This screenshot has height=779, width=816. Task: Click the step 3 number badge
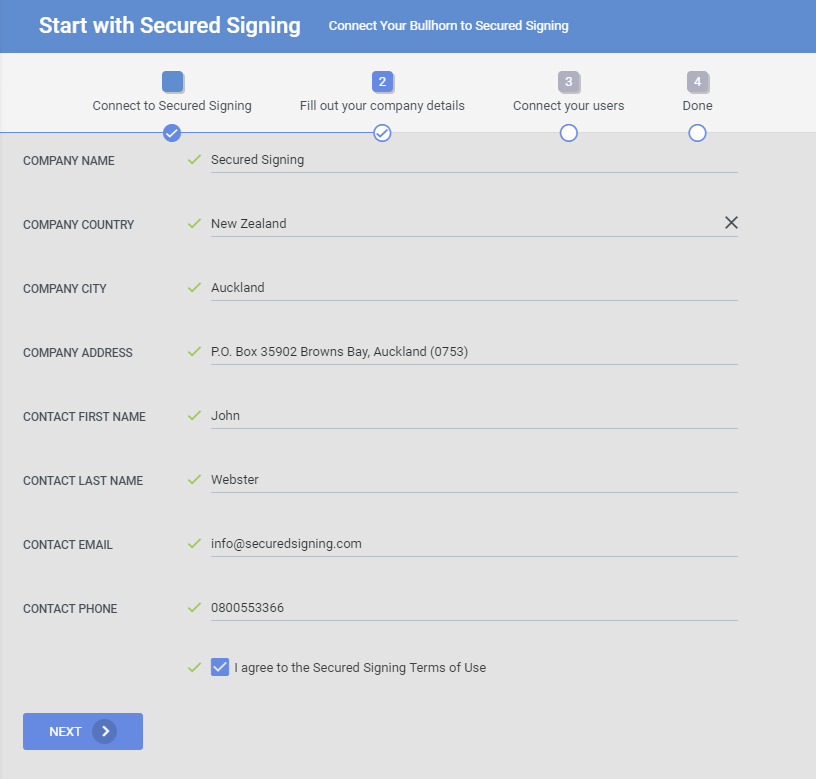tap(568, 82)
